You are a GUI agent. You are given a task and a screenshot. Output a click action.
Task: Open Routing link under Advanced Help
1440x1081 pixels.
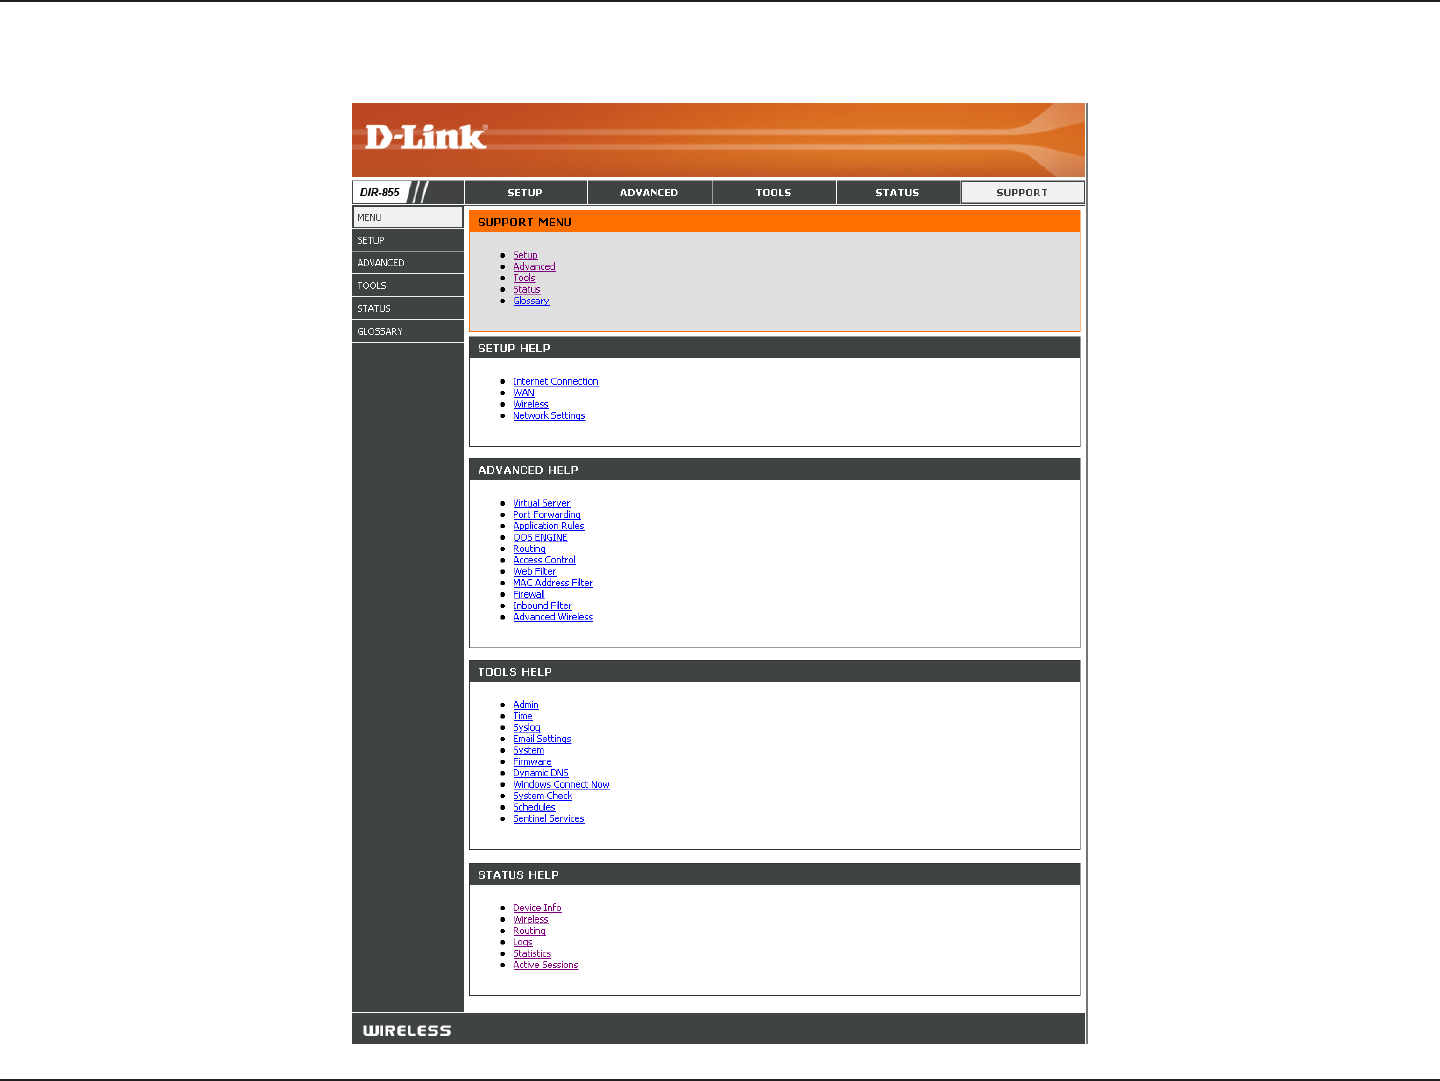pos(529,549)
